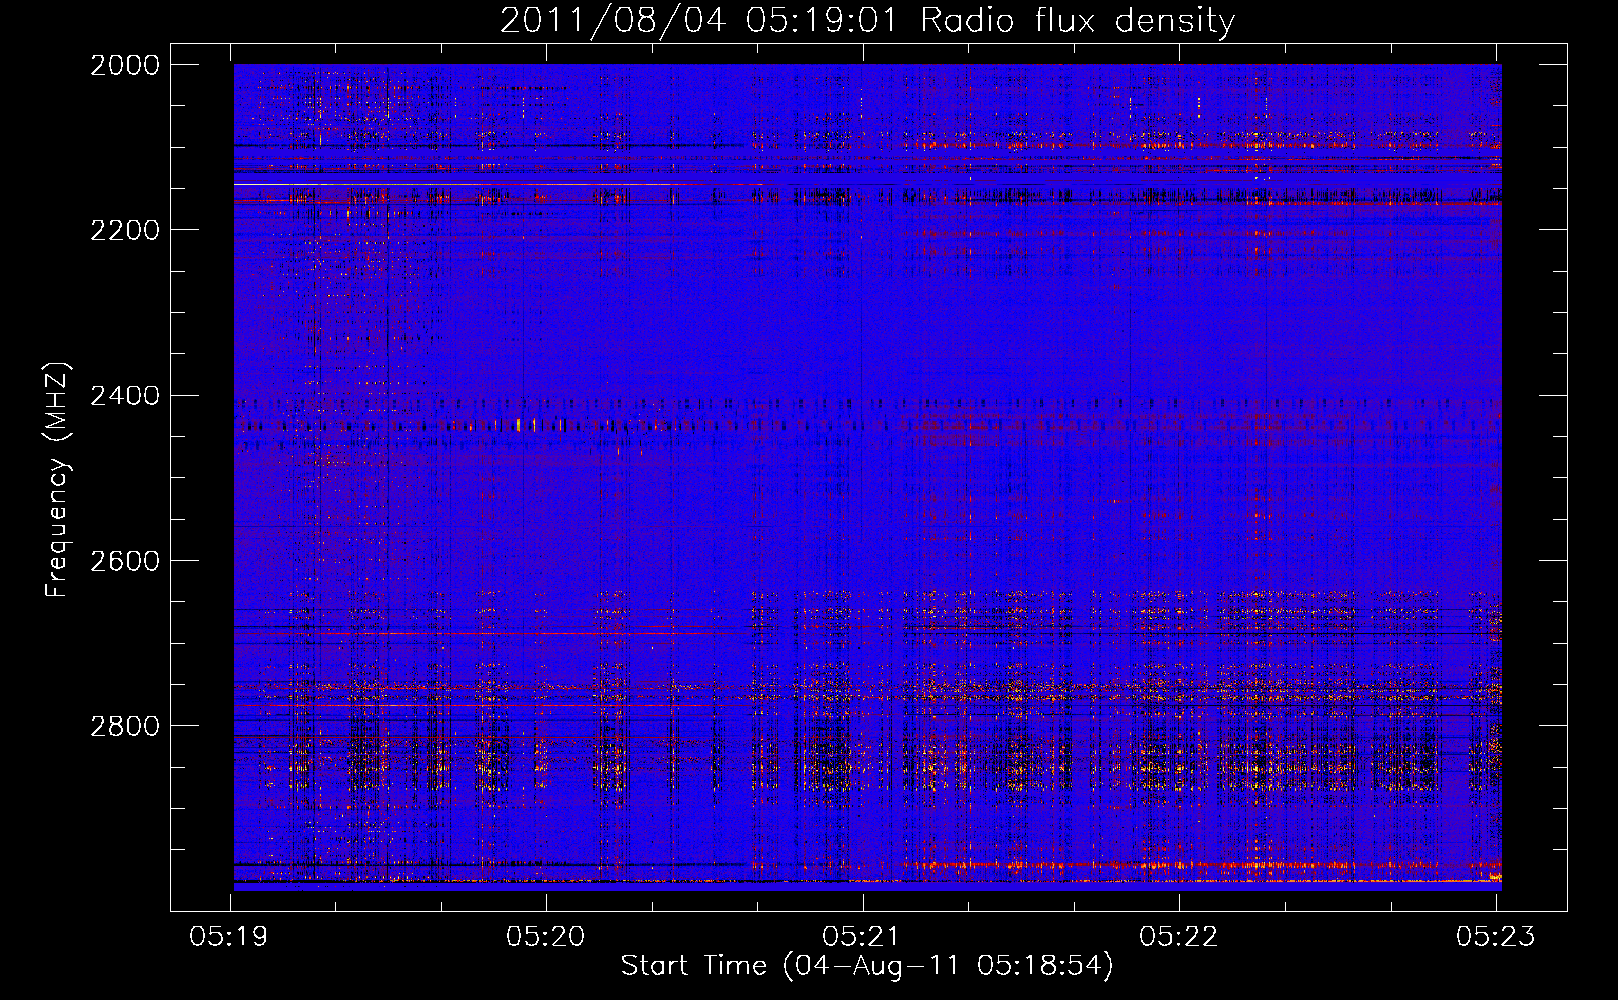
Task: Click the 05:19 time tick label
Action: [230, 937]
